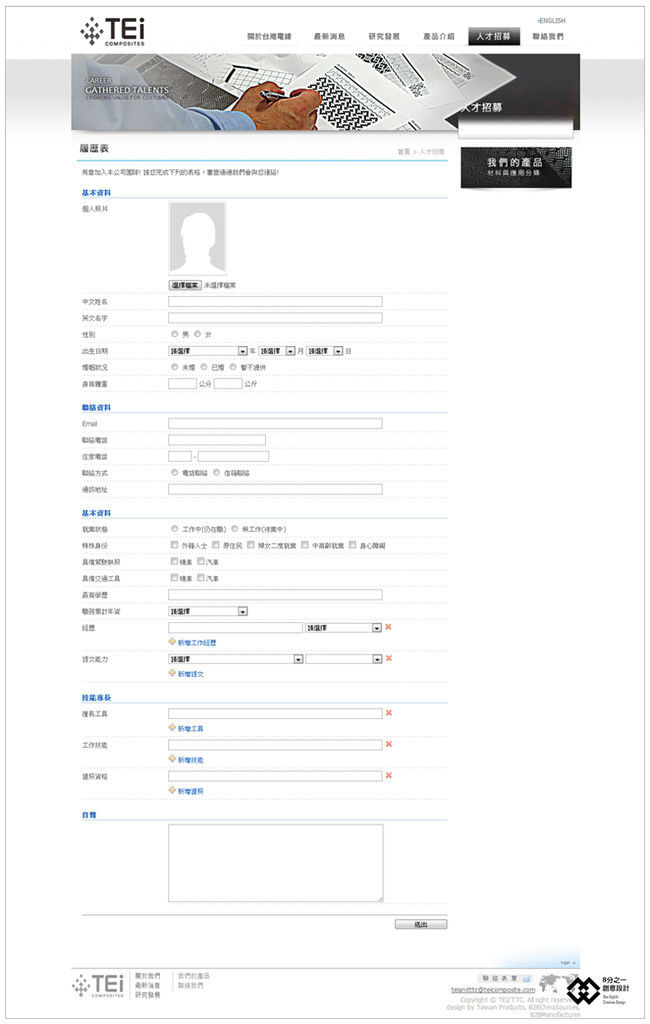Check the foreigner (外籍人士) checkbox
Image resolution: width=650 pixels, height=1024 pixels.
tap(174, 545)
